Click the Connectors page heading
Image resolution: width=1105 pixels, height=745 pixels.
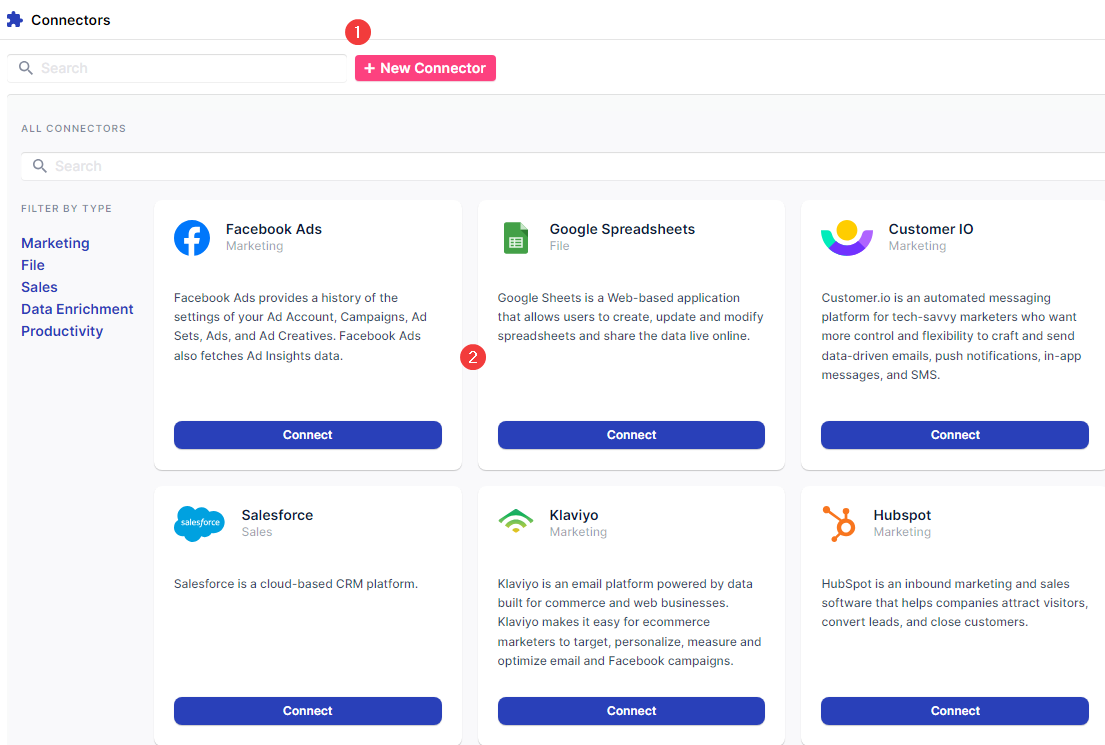71,20
